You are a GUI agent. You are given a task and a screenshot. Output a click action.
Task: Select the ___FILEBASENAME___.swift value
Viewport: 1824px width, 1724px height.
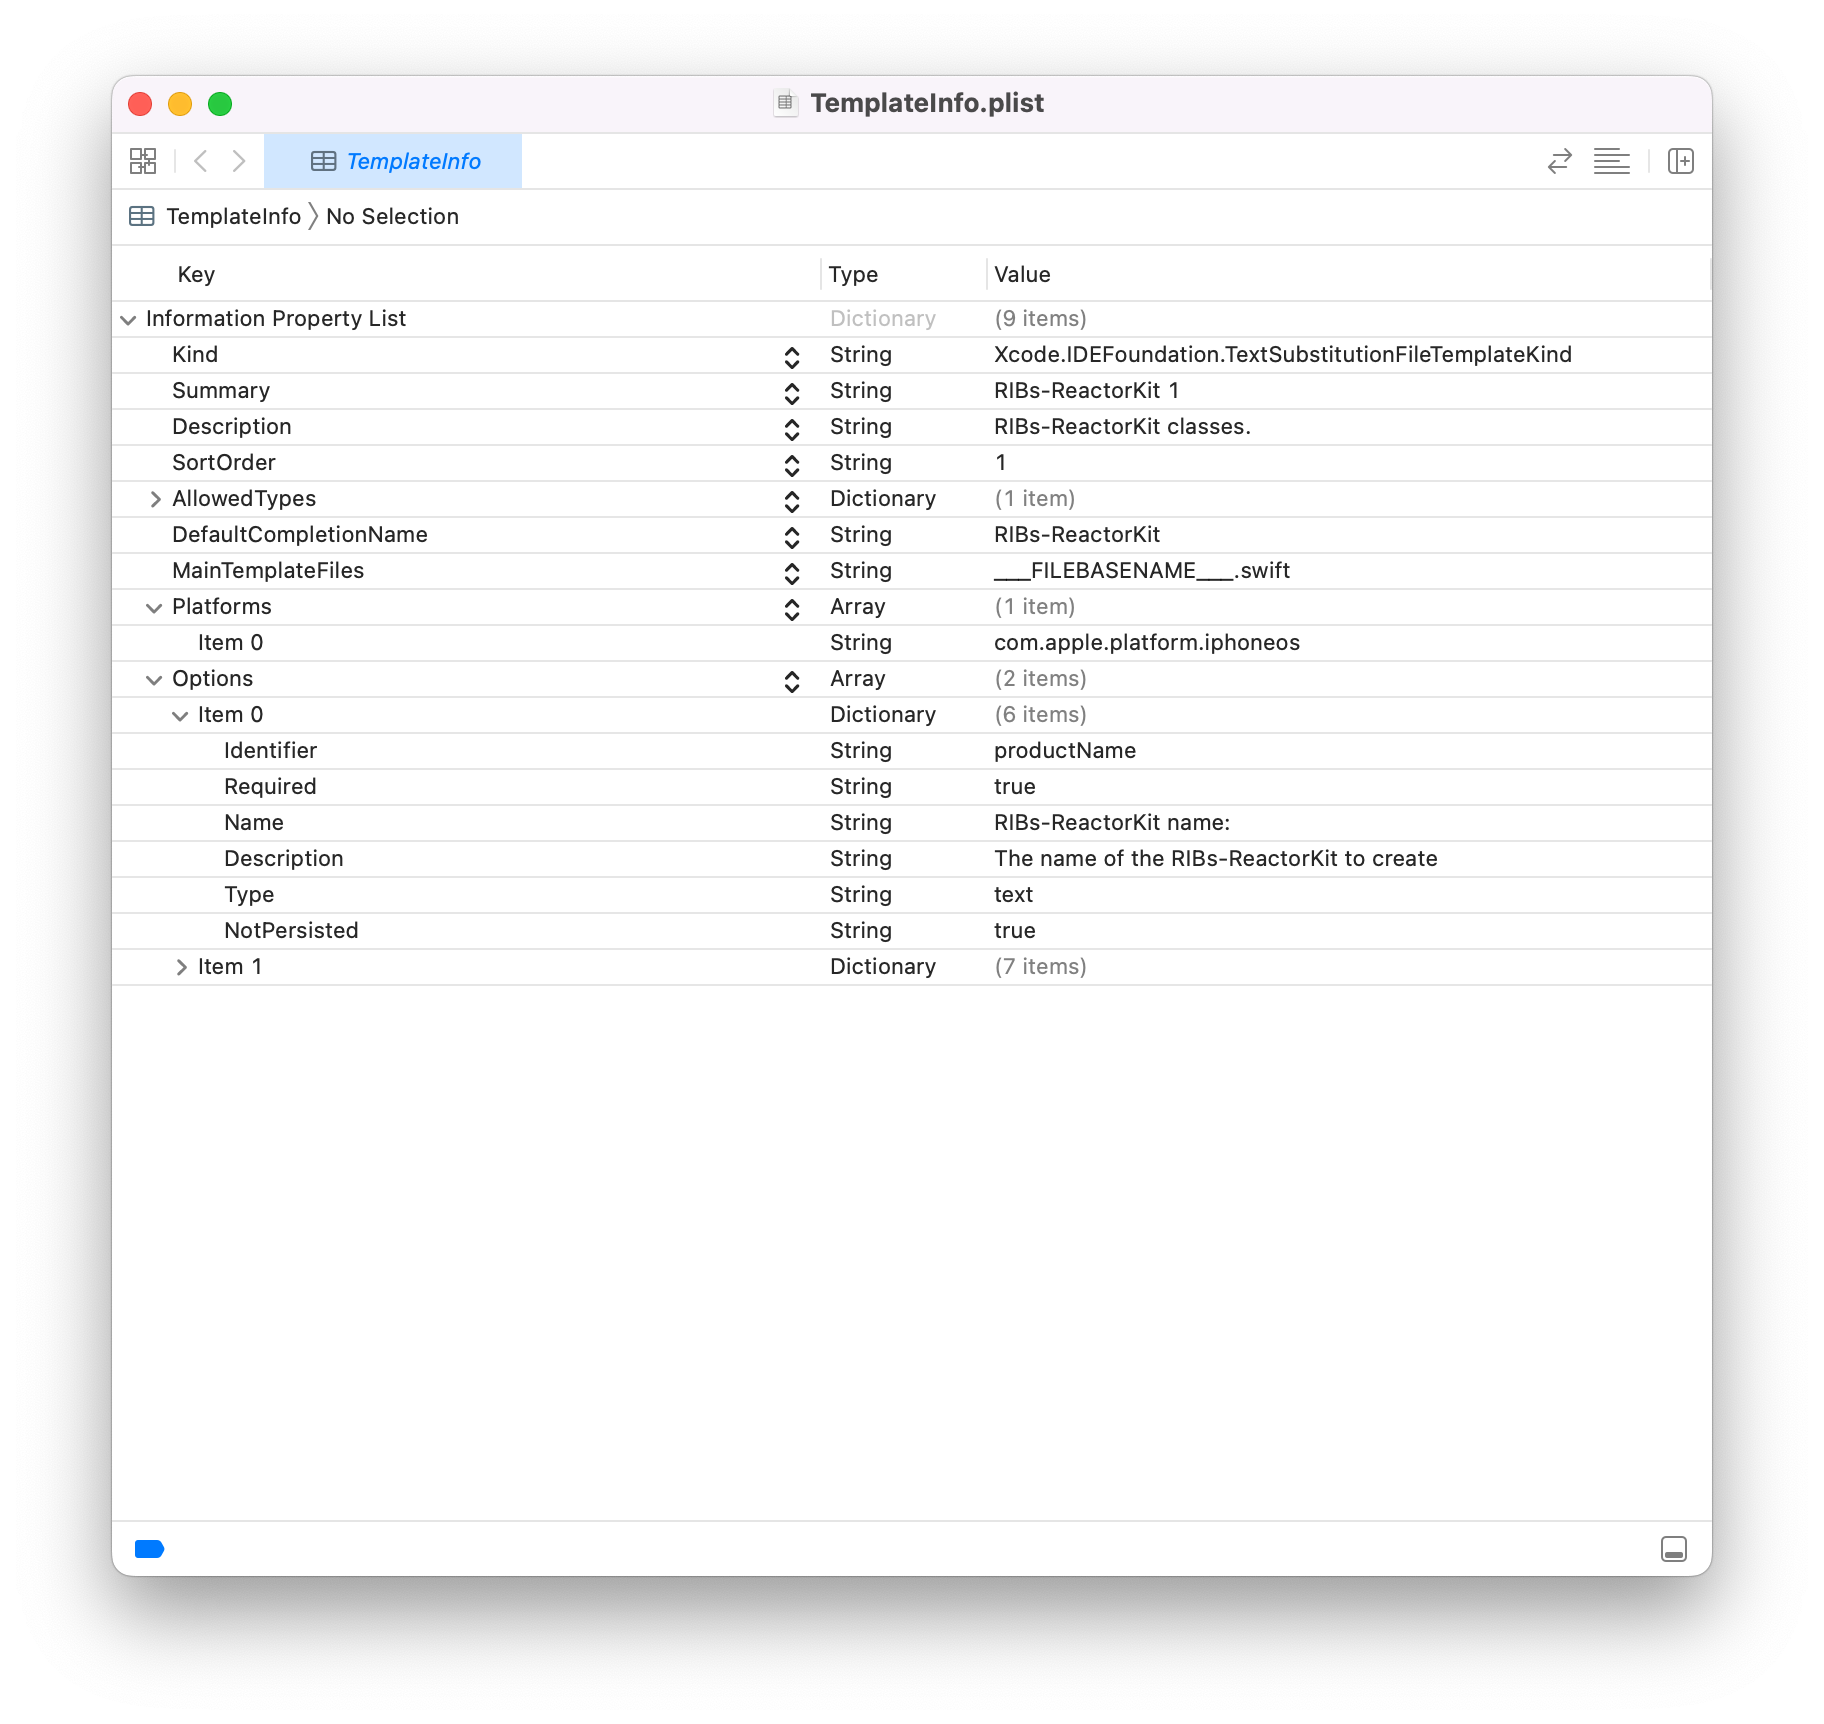click(1142, 570)
